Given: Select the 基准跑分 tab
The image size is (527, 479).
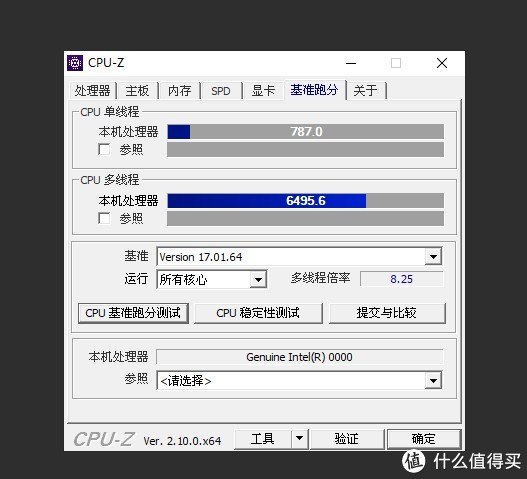Looking at the screenshot, I should [x=315, y=90].
